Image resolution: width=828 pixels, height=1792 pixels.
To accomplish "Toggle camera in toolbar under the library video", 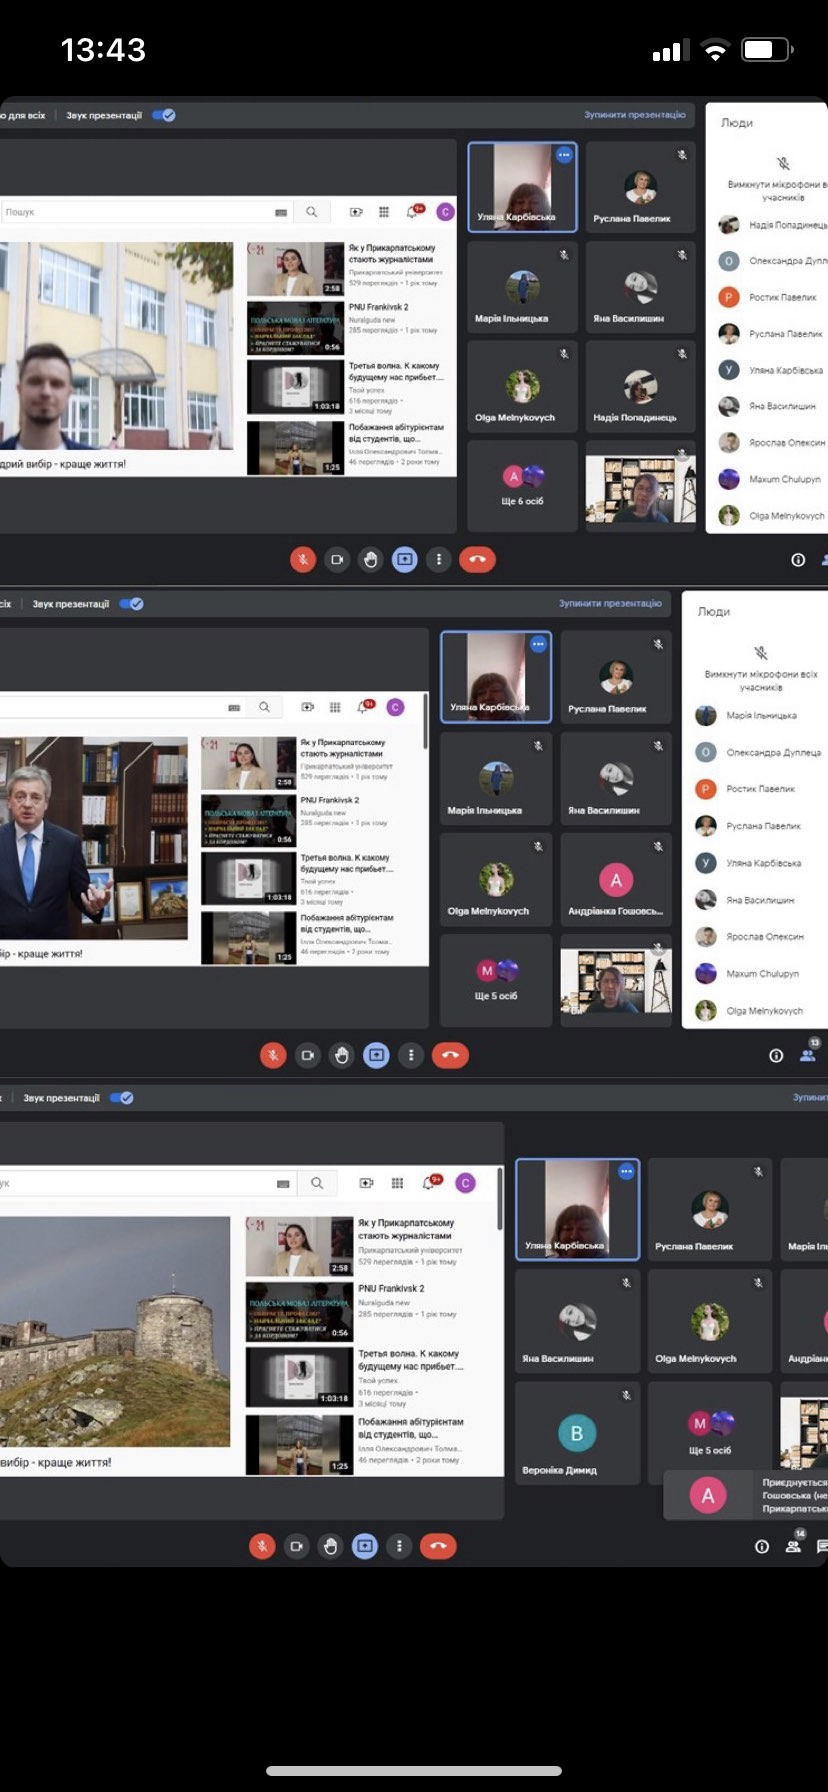I will click(x=308, y=1055).
